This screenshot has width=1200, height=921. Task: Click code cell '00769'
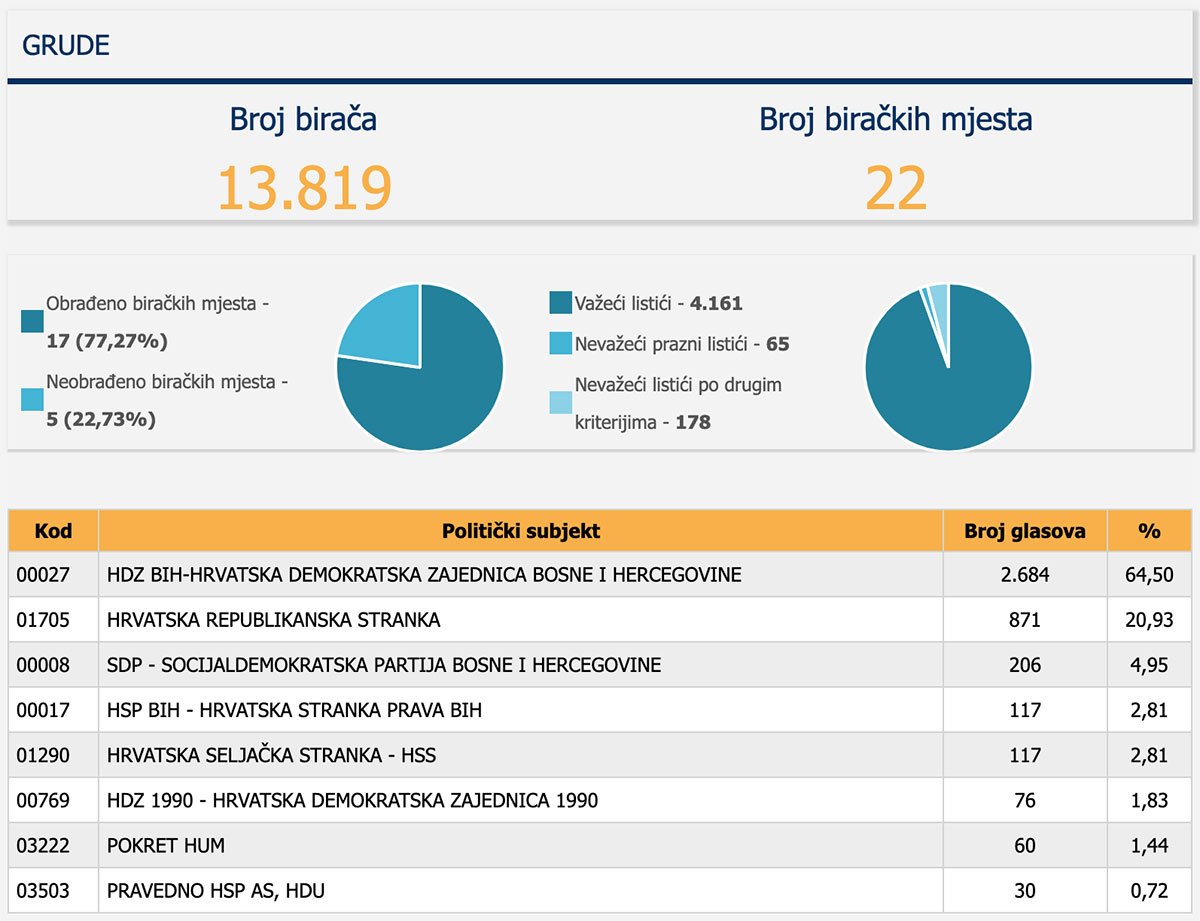point(53,800)
